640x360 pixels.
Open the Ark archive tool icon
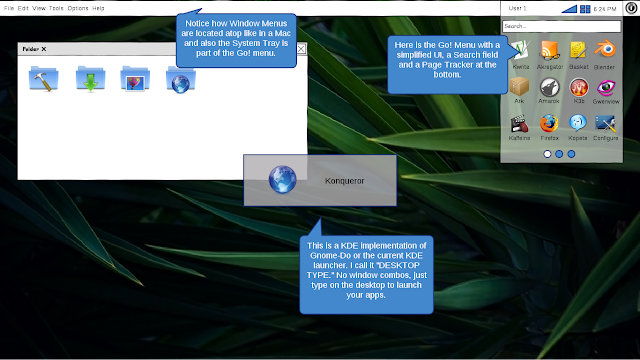(519, 86)
